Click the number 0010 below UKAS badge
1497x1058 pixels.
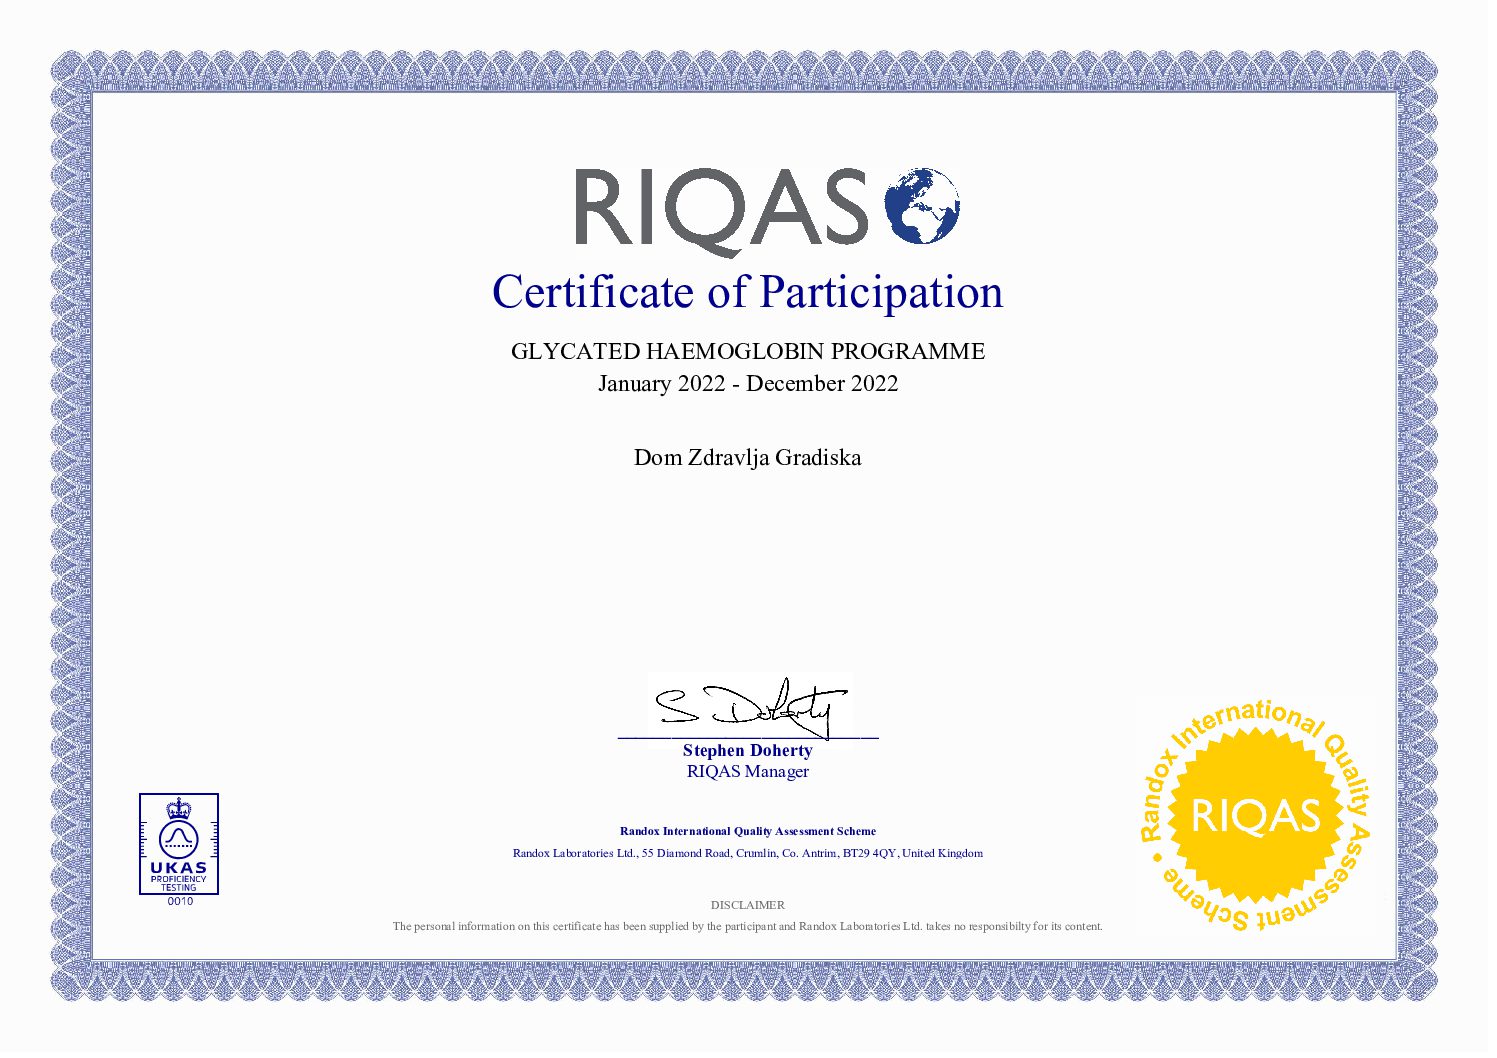coord(180,902)
